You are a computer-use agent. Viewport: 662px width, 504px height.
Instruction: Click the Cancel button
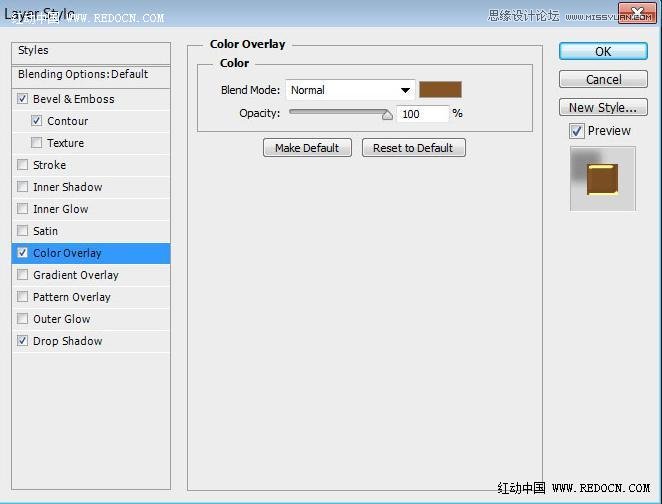tap(603, 79)
